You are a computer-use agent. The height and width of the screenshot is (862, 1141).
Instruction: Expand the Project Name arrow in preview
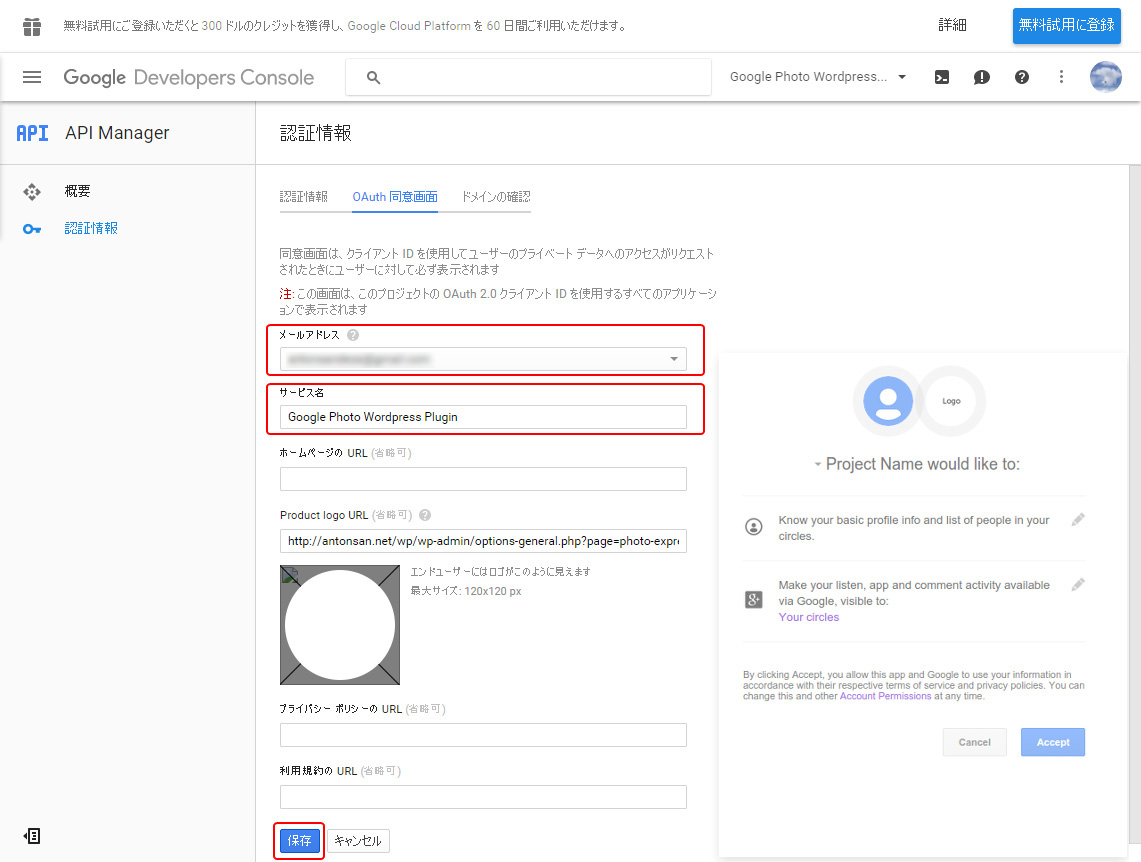pyautogui.click(x=818, y=464)
